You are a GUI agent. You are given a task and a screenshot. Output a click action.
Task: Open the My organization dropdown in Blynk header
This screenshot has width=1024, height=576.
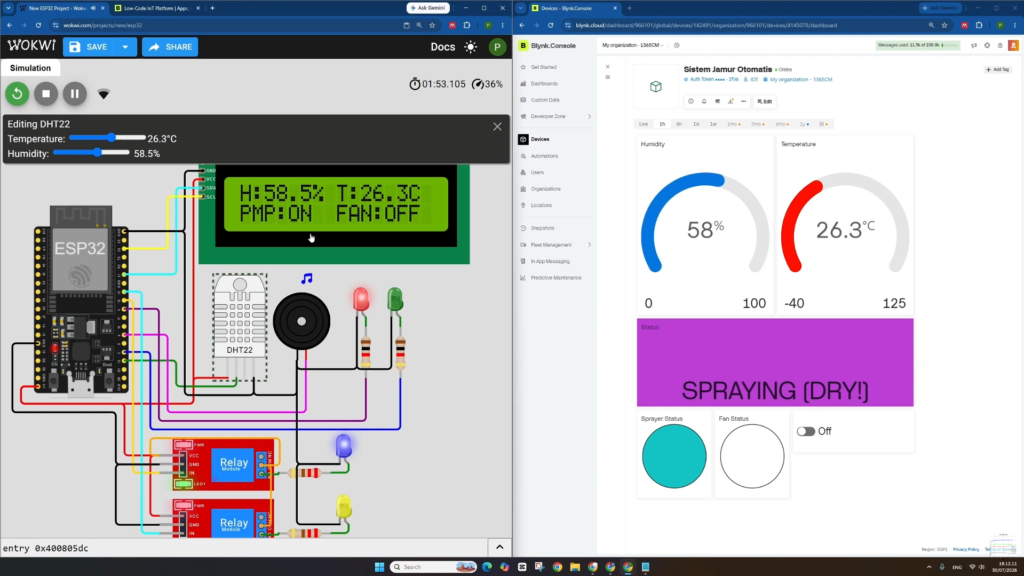click(x=632, y=45)
